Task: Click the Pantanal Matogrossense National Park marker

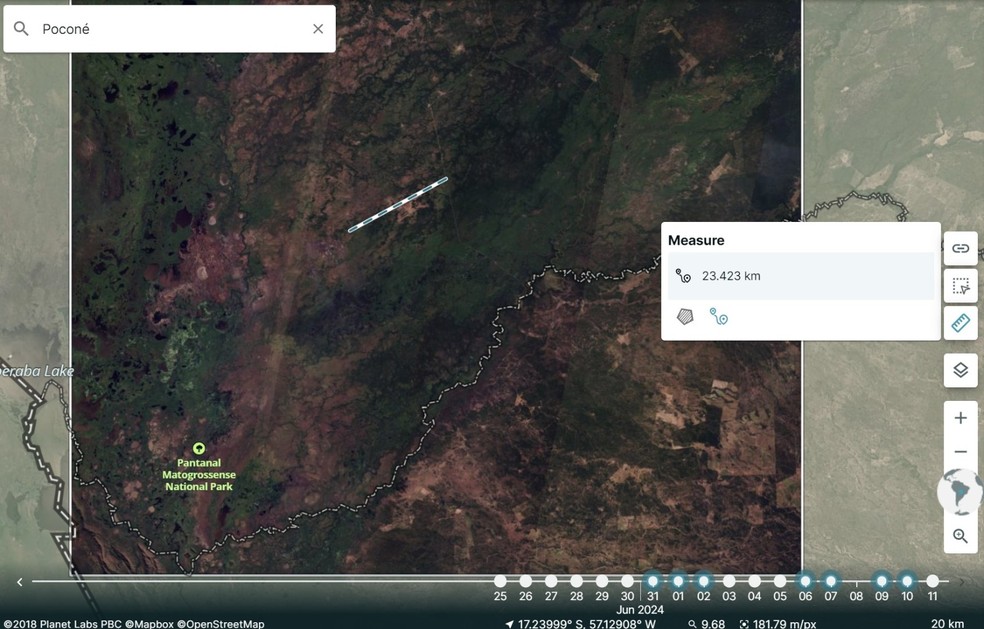Action: tap(198, 449)
